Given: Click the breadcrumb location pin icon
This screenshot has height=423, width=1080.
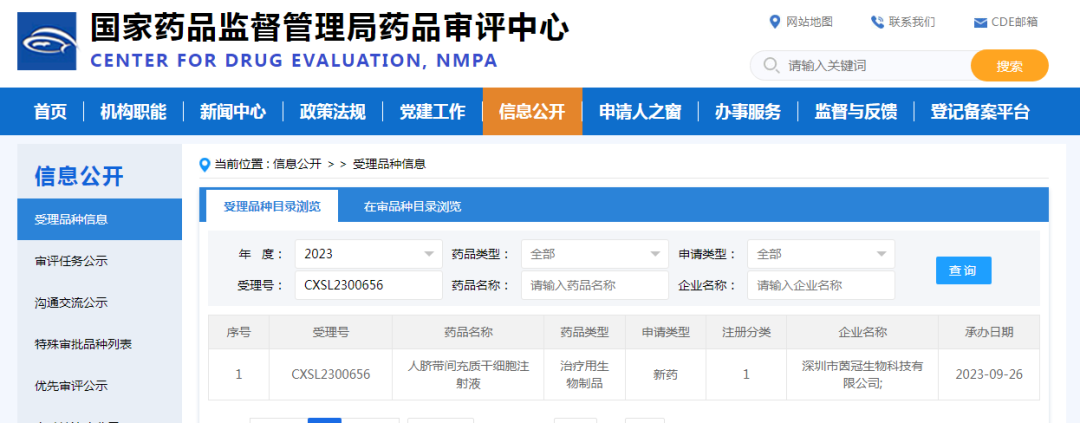Looking at the screenshot, I should 204,165.
